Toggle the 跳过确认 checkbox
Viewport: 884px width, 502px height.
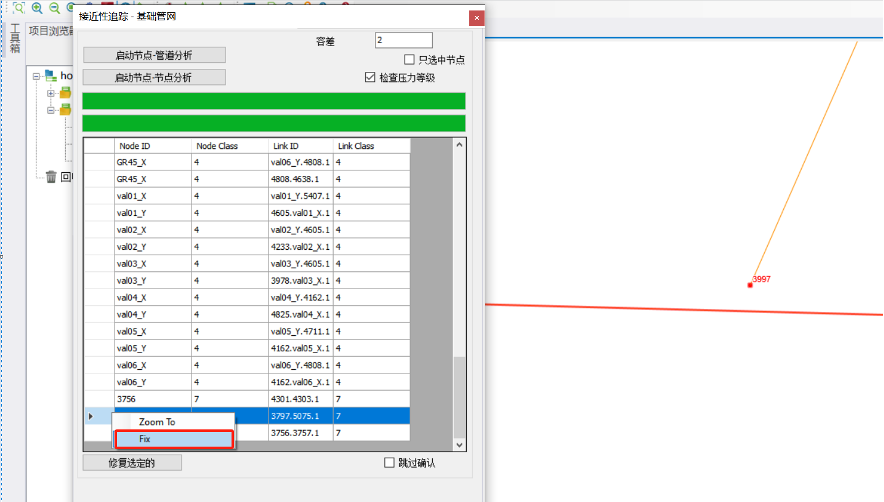coord(390,463)
